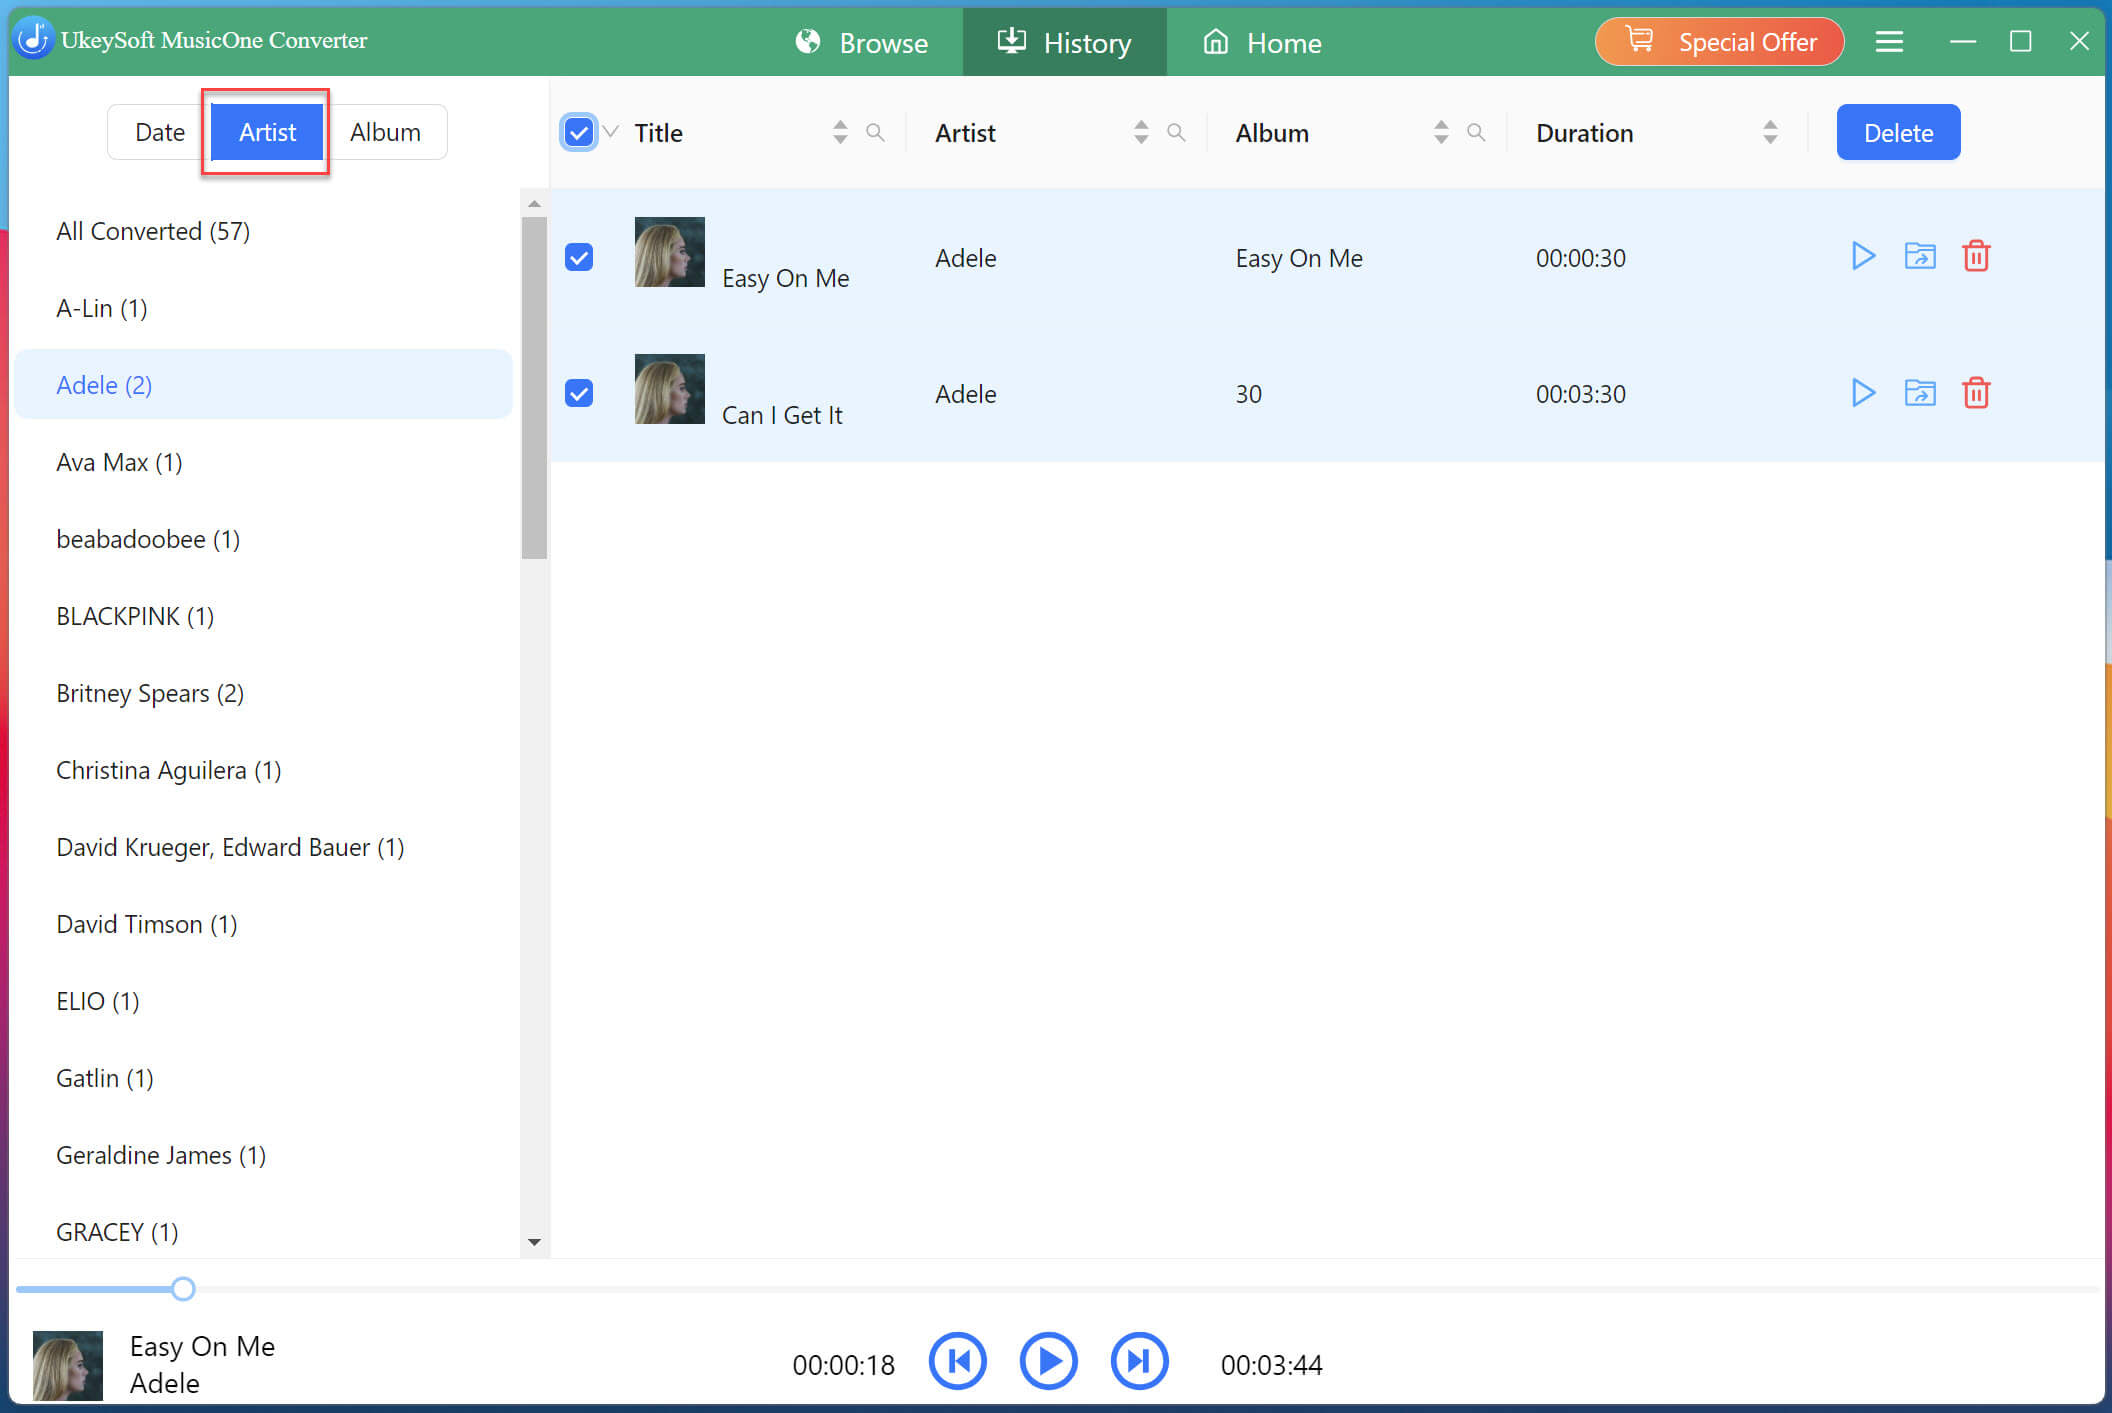The image size is (2112, 1413).
Task: Group history by Date
Action: point(160,132)
